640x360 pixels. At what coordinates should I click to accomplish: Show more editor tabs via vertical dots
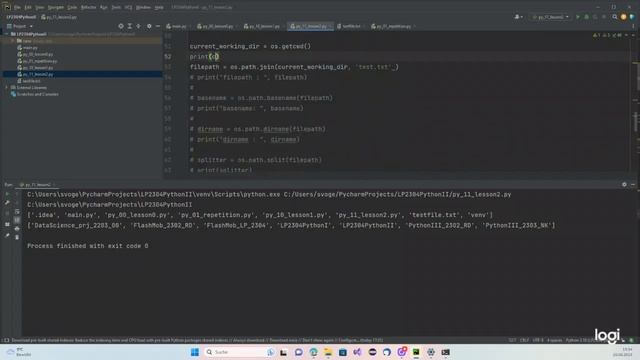point(633,26)
